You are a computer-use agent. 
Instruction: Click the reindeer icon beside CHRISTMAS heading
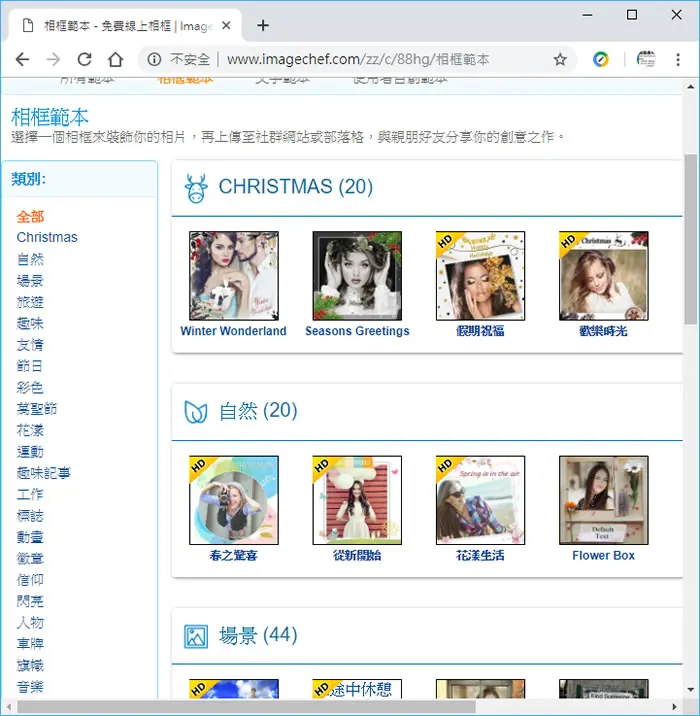pyautogui.click(x=196, y=188)
